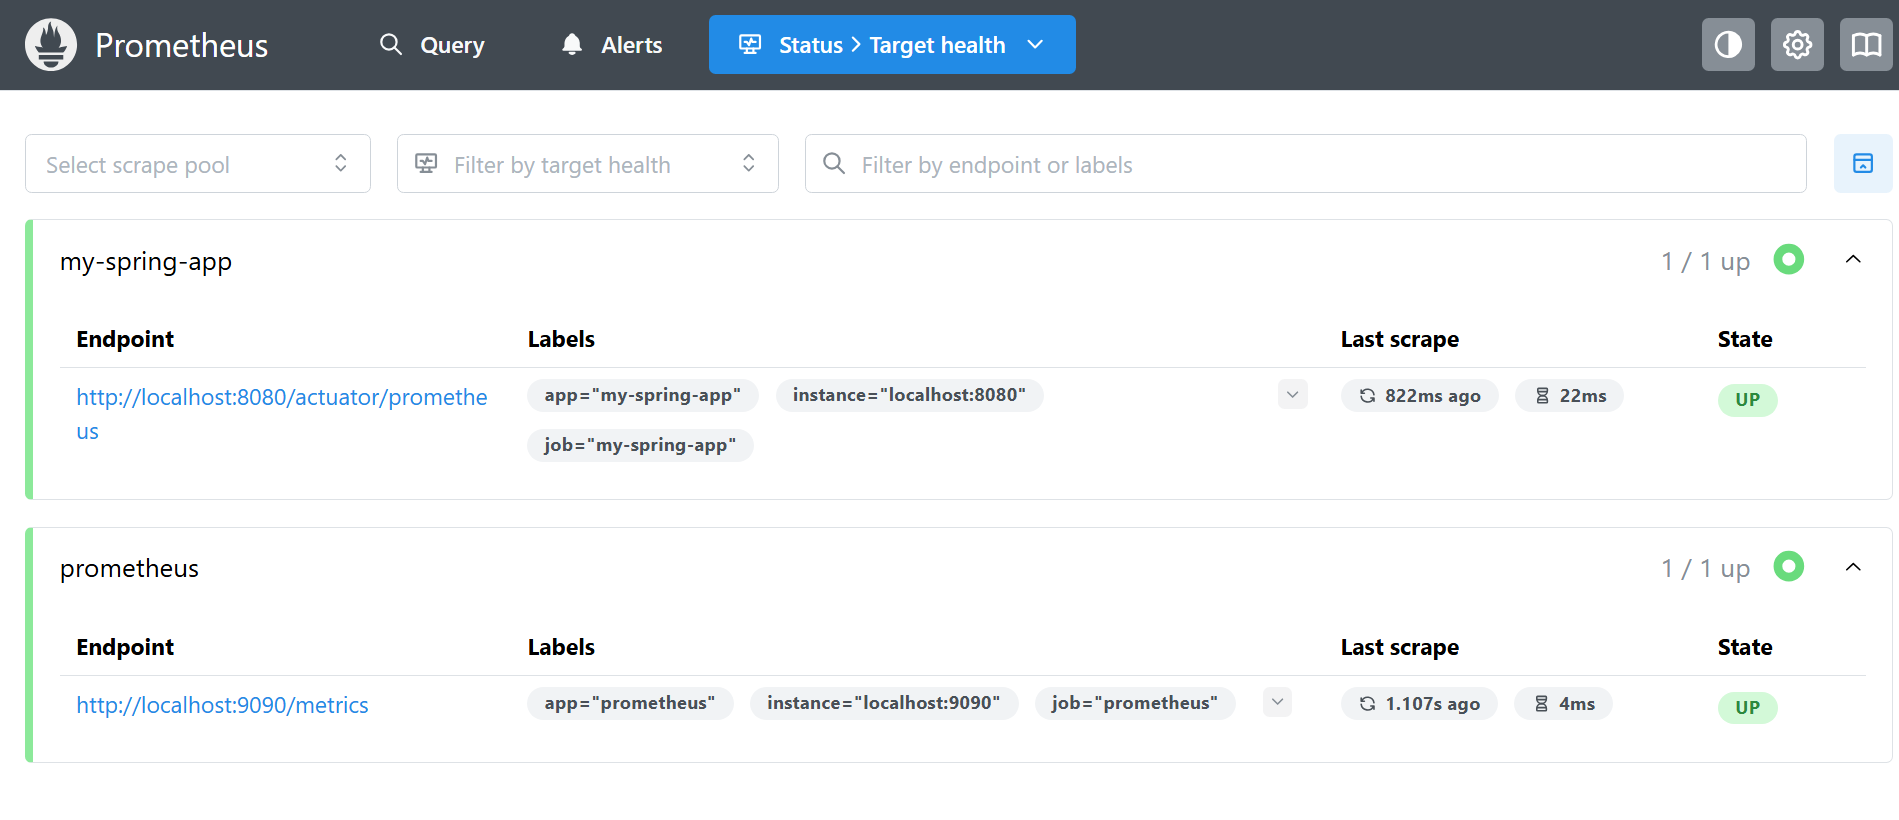The image size is (1899, 820).
Task: Click the green health ring for prometheus pool
Action: point(1788,567)
